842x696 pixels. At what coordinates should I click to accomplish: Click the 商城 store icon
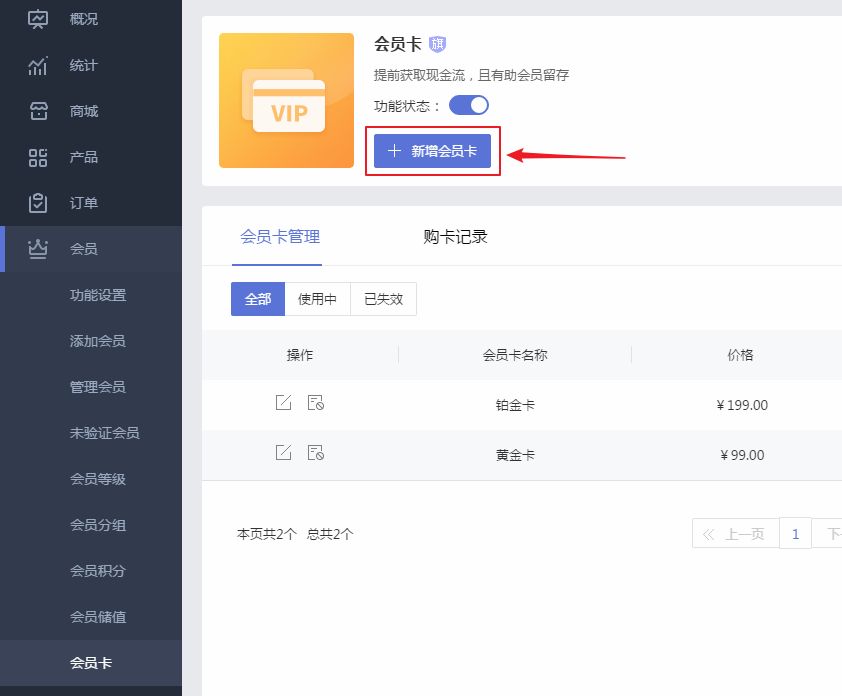38,111
